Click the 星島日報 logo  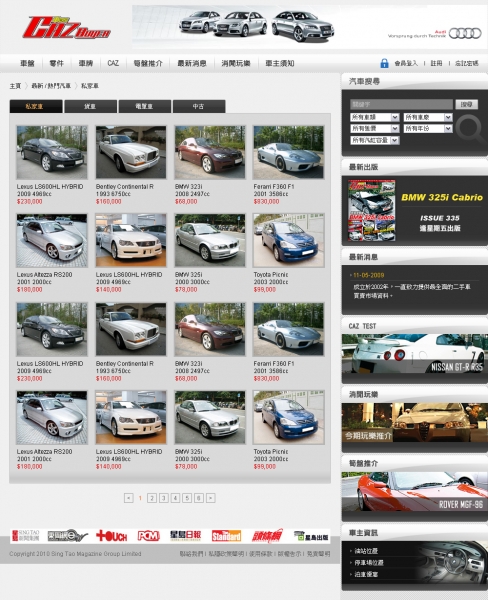coord(186,536)
